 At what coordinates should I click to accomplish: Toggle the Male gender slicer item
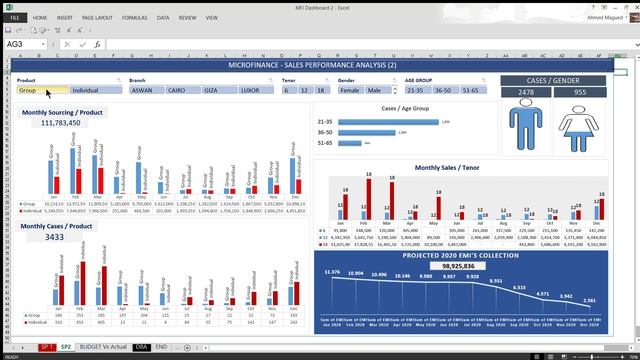(x=378, y=90)
